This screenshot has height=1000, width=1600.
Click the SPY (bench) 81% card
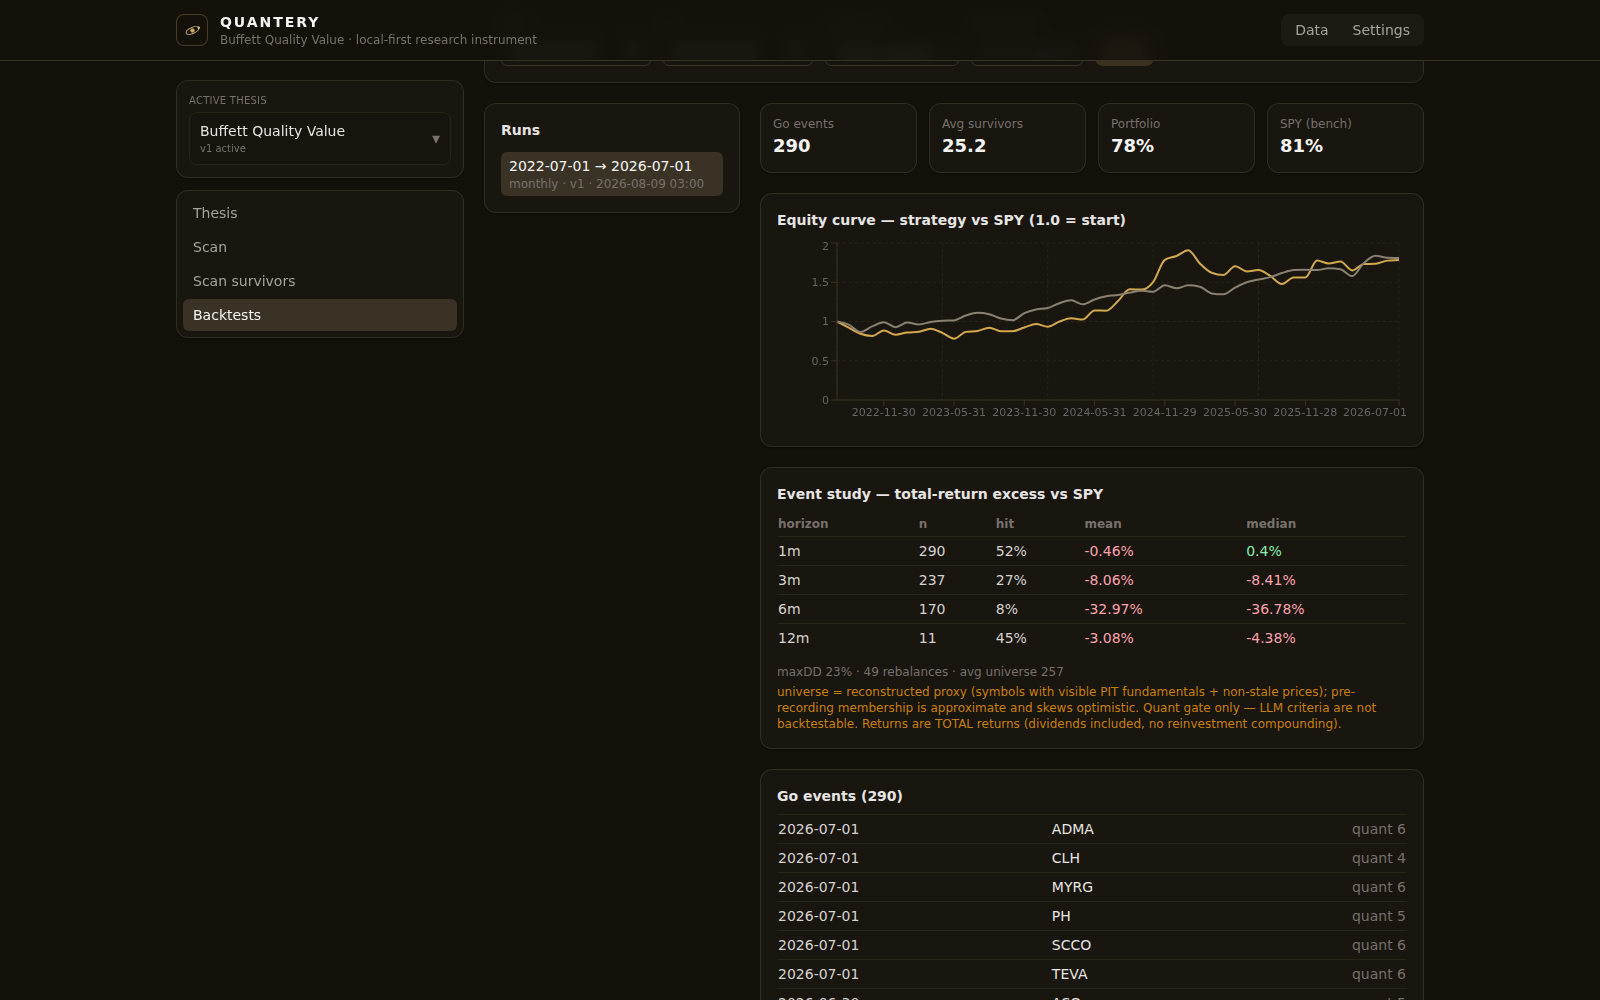point(1345,138)
